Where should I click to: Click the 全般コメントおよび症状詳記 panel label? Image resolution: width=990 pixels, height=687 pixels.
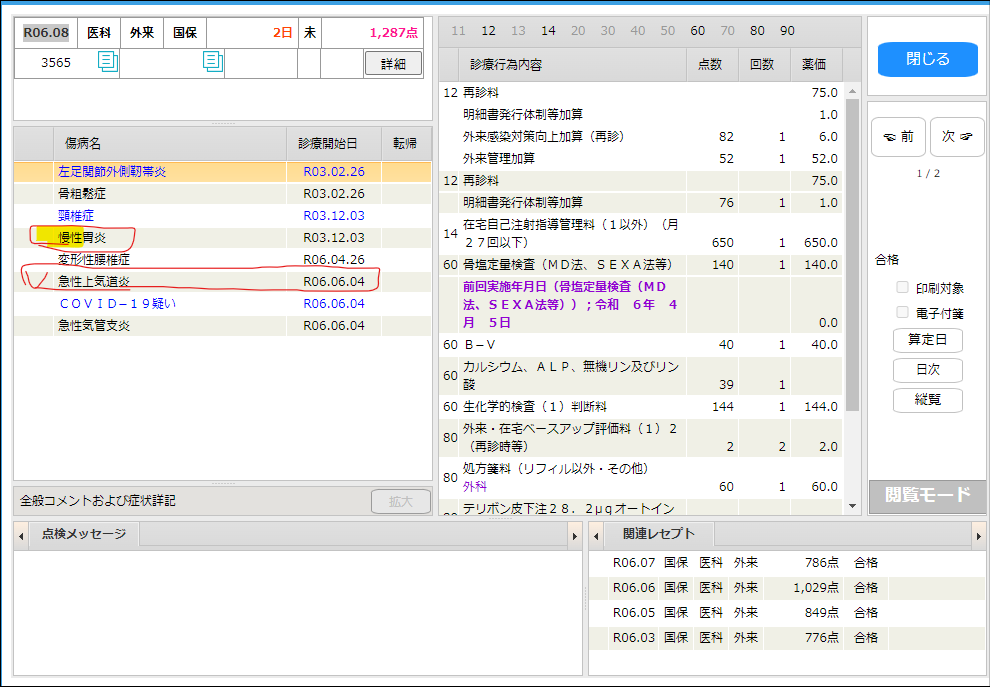(x=98, y=501)
